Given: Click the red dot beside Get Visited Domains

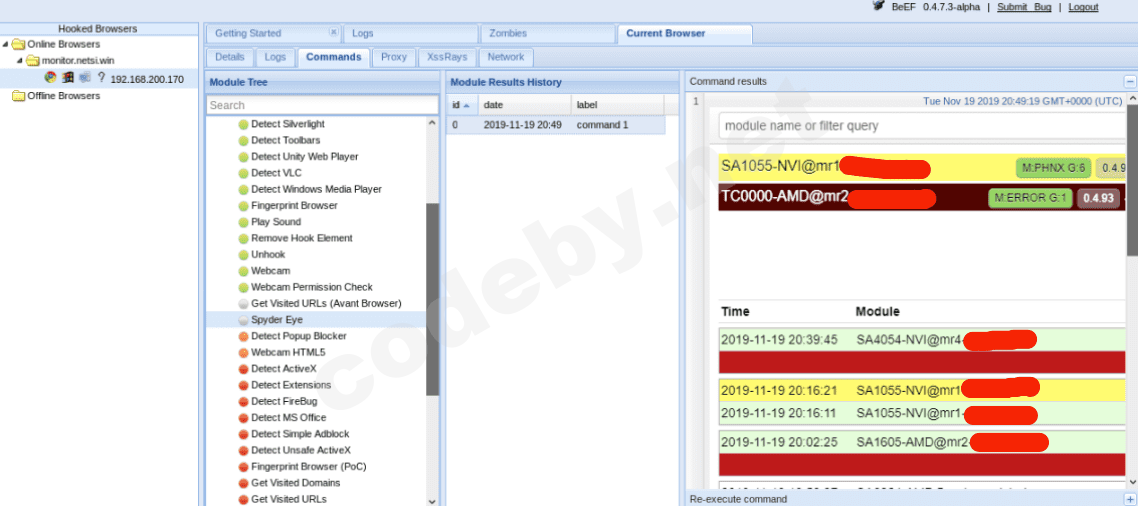Looking at the screenshot, I should click(x=243, y=483).
